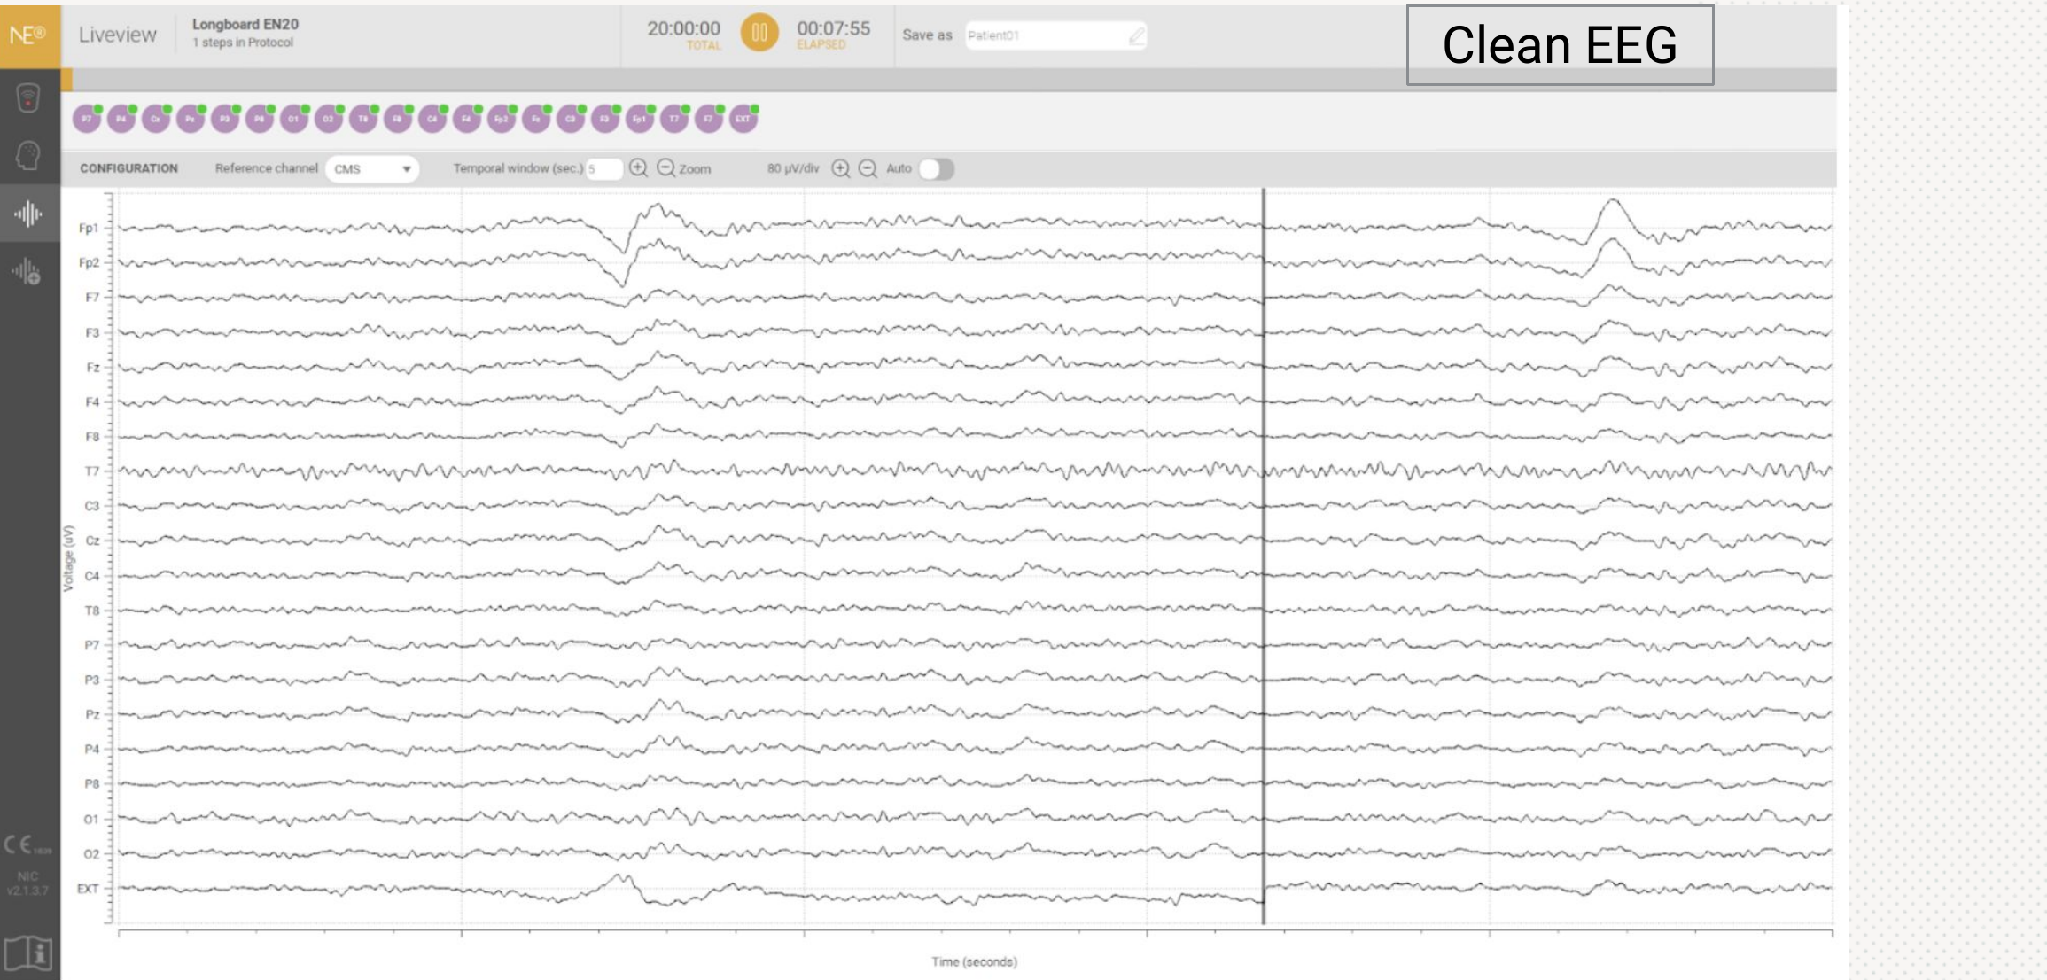Click the Fz trace label on the plot axis

(x=93, y=368)
